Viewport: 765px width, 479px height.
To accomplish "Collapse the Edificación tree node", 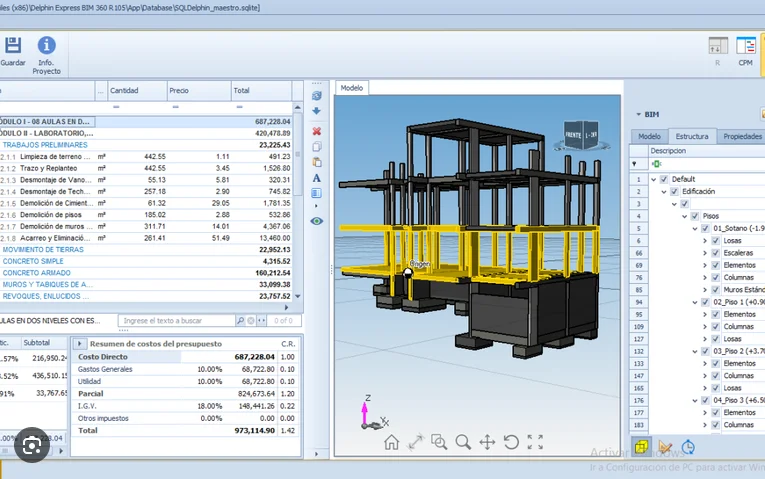I will [664, 192].
